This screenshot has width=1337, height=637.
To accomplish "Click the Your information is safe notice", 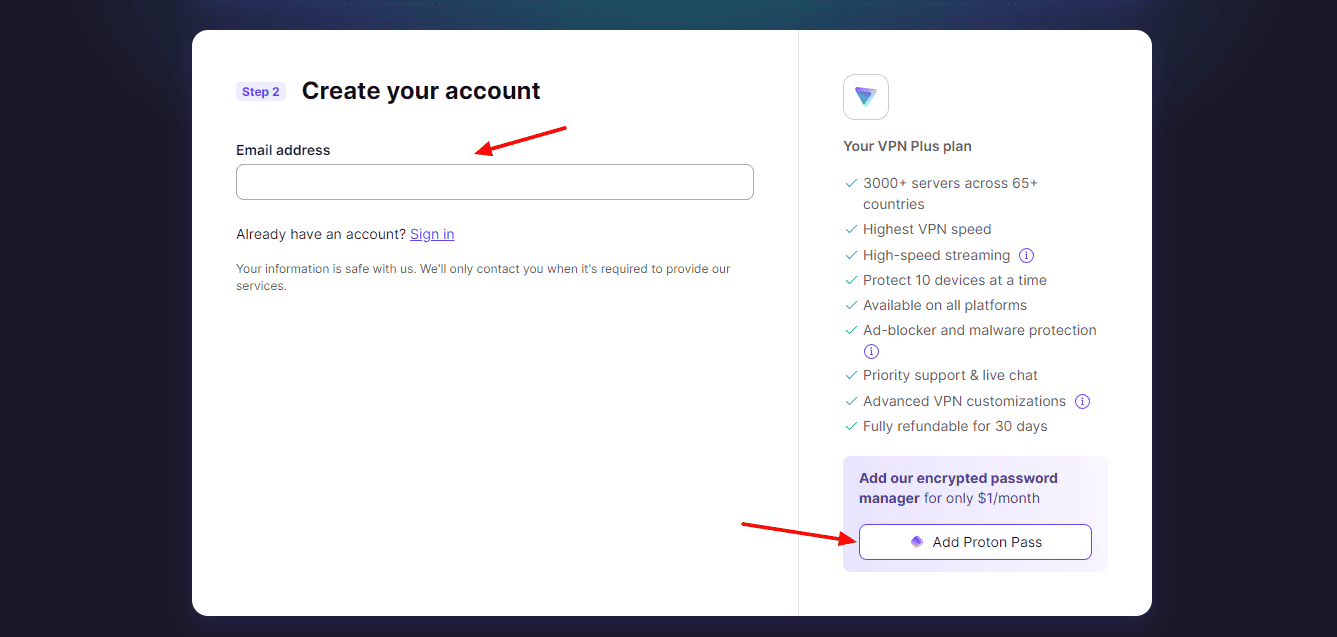I will pyautogui.click(x=484, y=277).
